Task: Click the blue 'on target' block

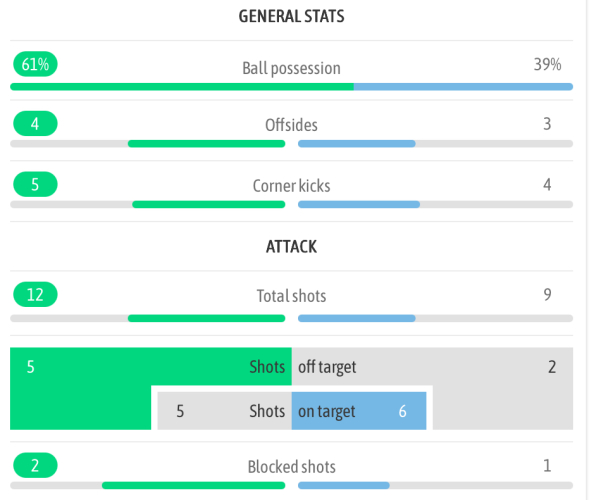Action: click(x=358, y=411)
